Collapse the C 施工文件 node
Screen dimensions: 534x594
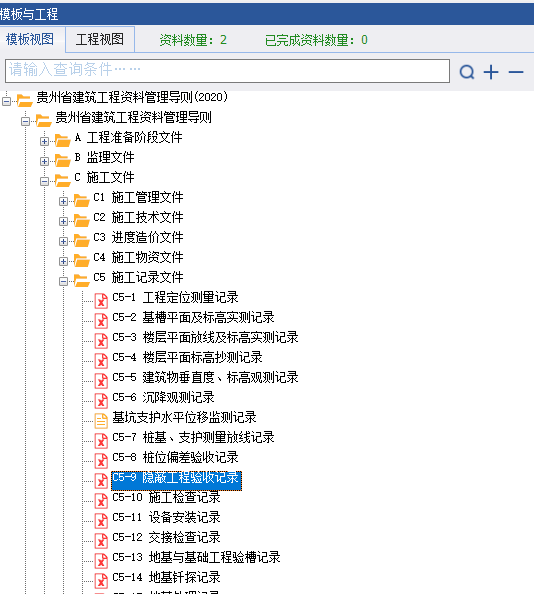(x=44, y=181)
